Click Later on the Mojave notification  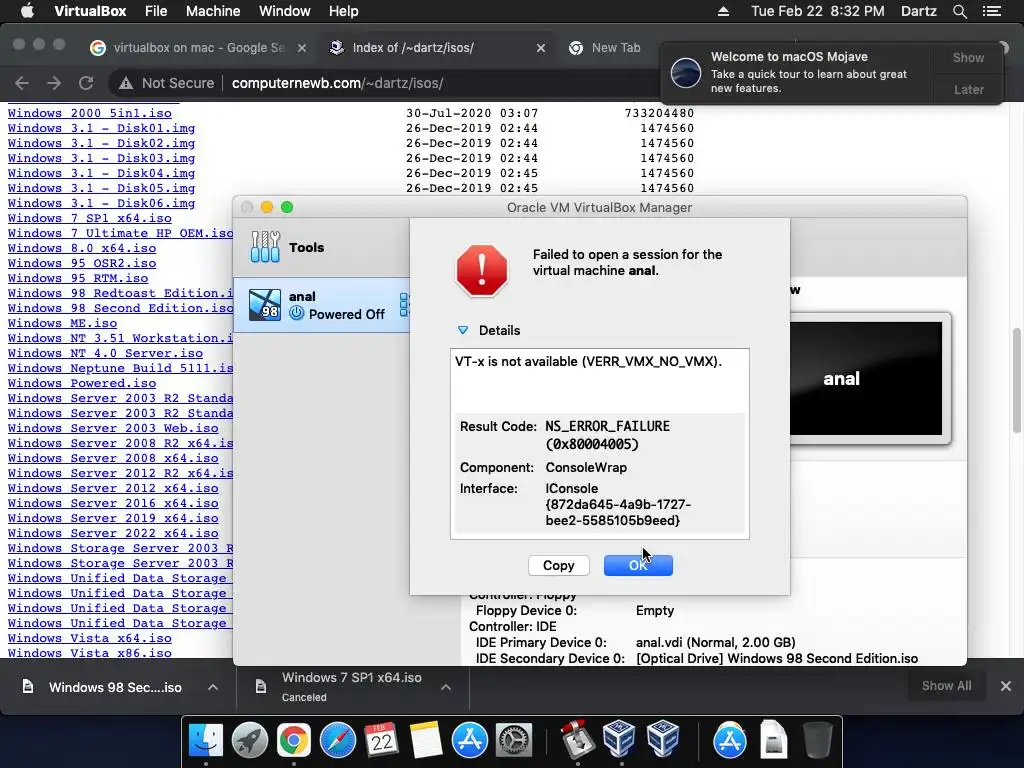click(x=968, y=89)
